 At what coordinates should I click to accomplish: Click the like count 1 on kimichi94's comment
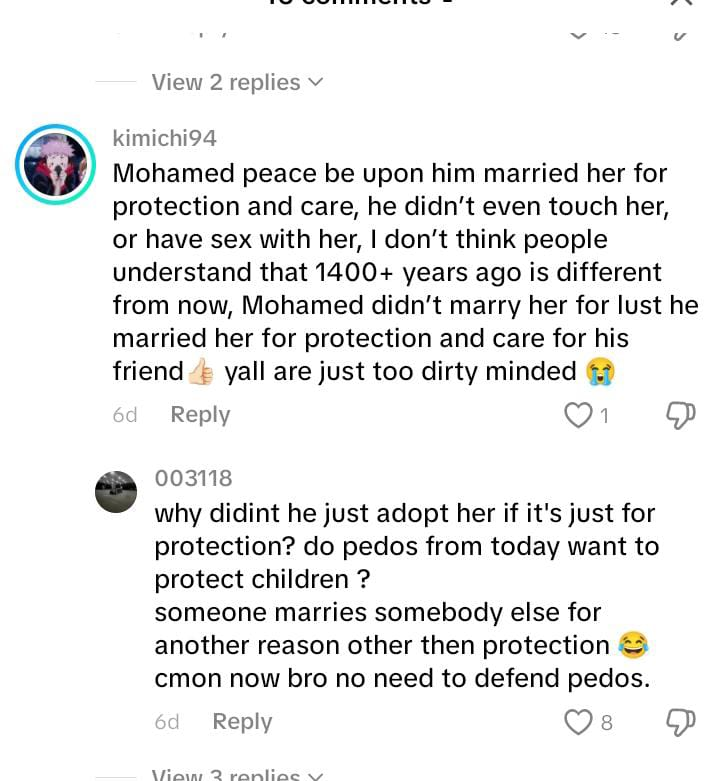point(604,415)
